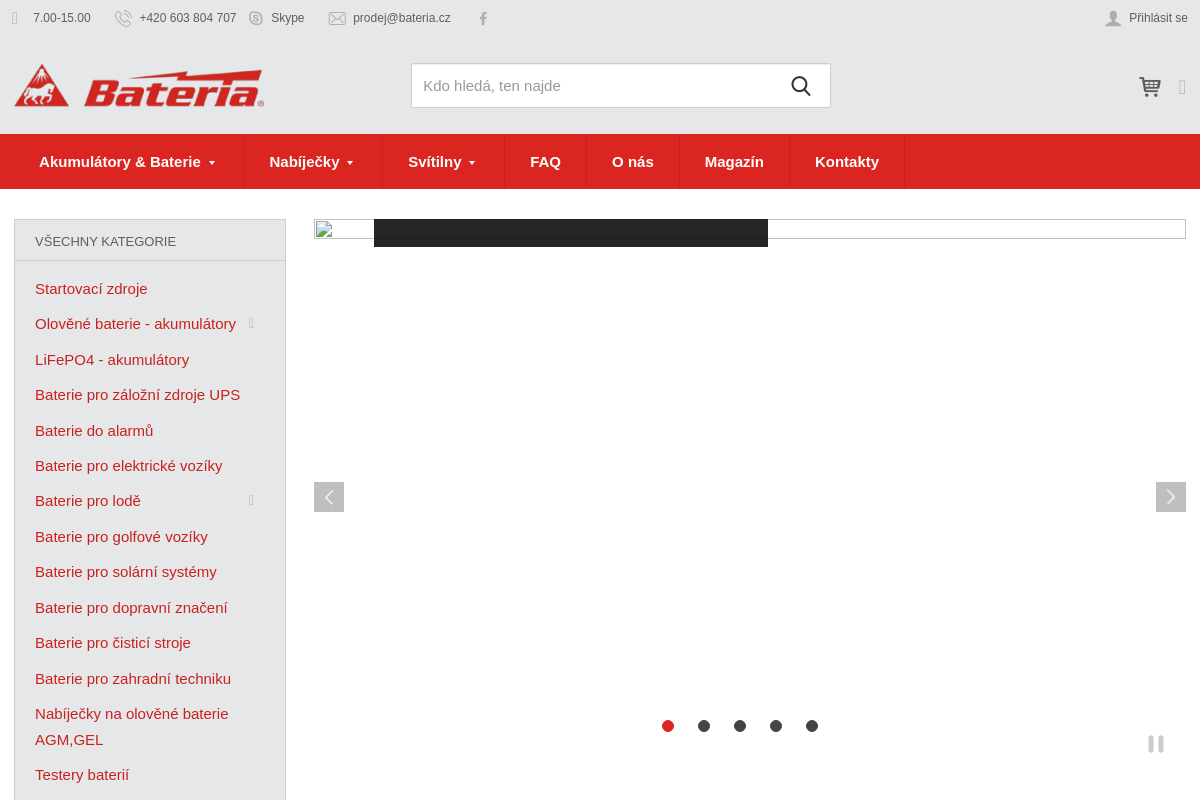The image size is (1200, 800).
Task: Expand Olověné baterie - akumulátory subcategories
Action: coord(251,324)
